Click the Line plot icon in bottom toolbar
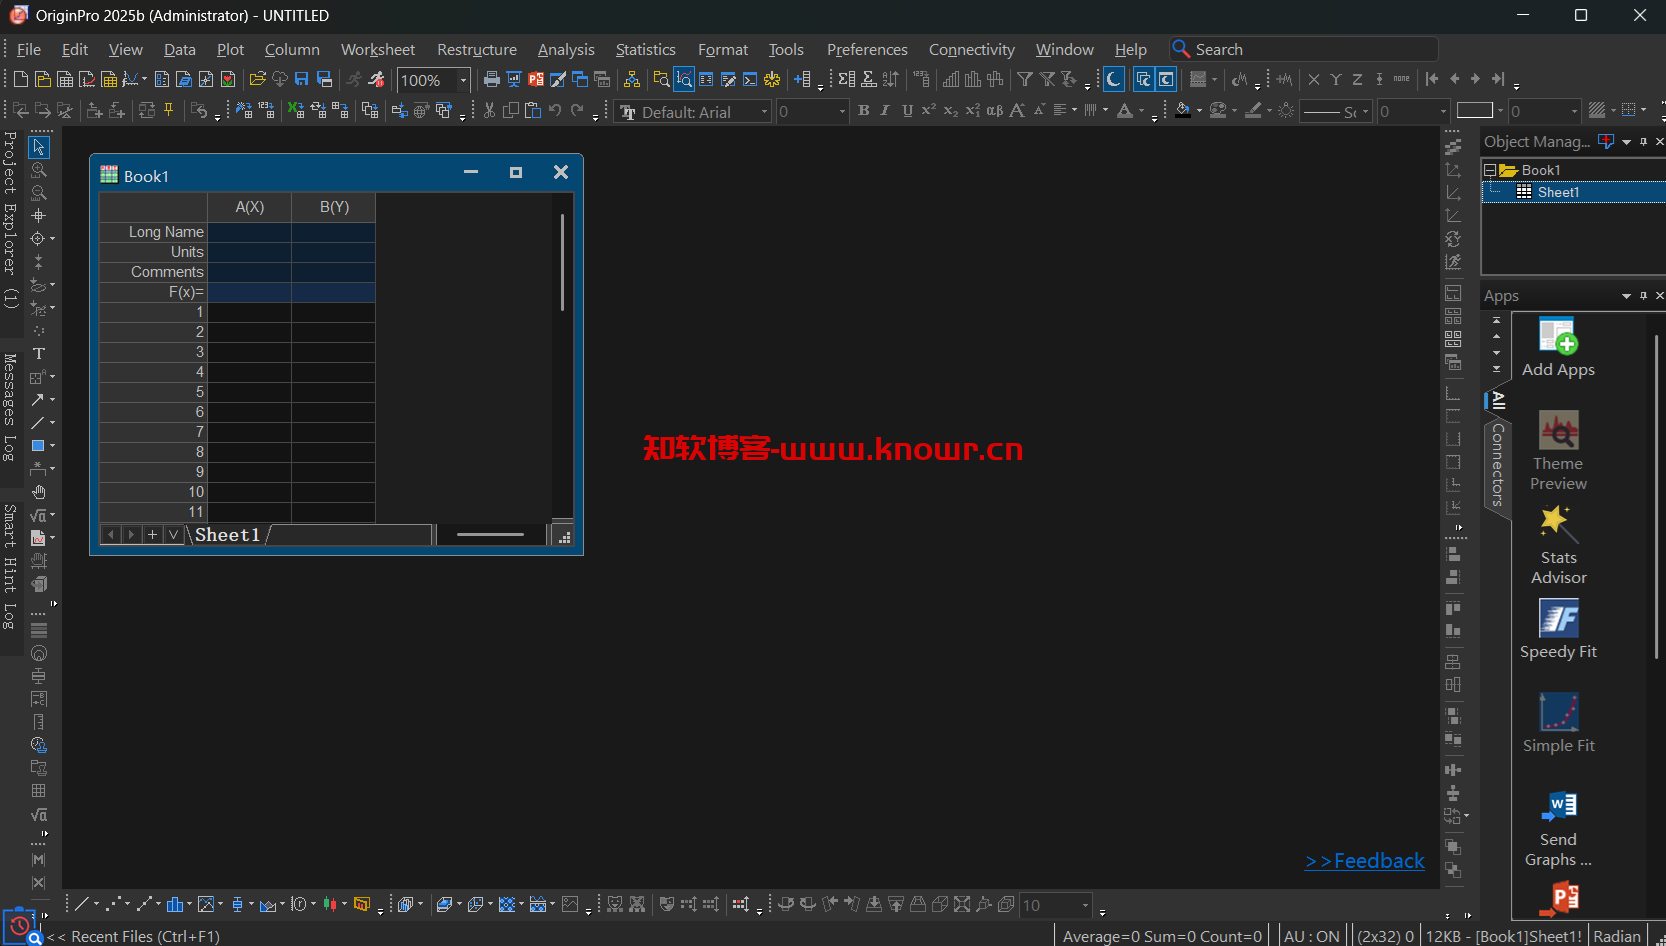Screen dimensions: 1666x946 (x=82, y=904)
